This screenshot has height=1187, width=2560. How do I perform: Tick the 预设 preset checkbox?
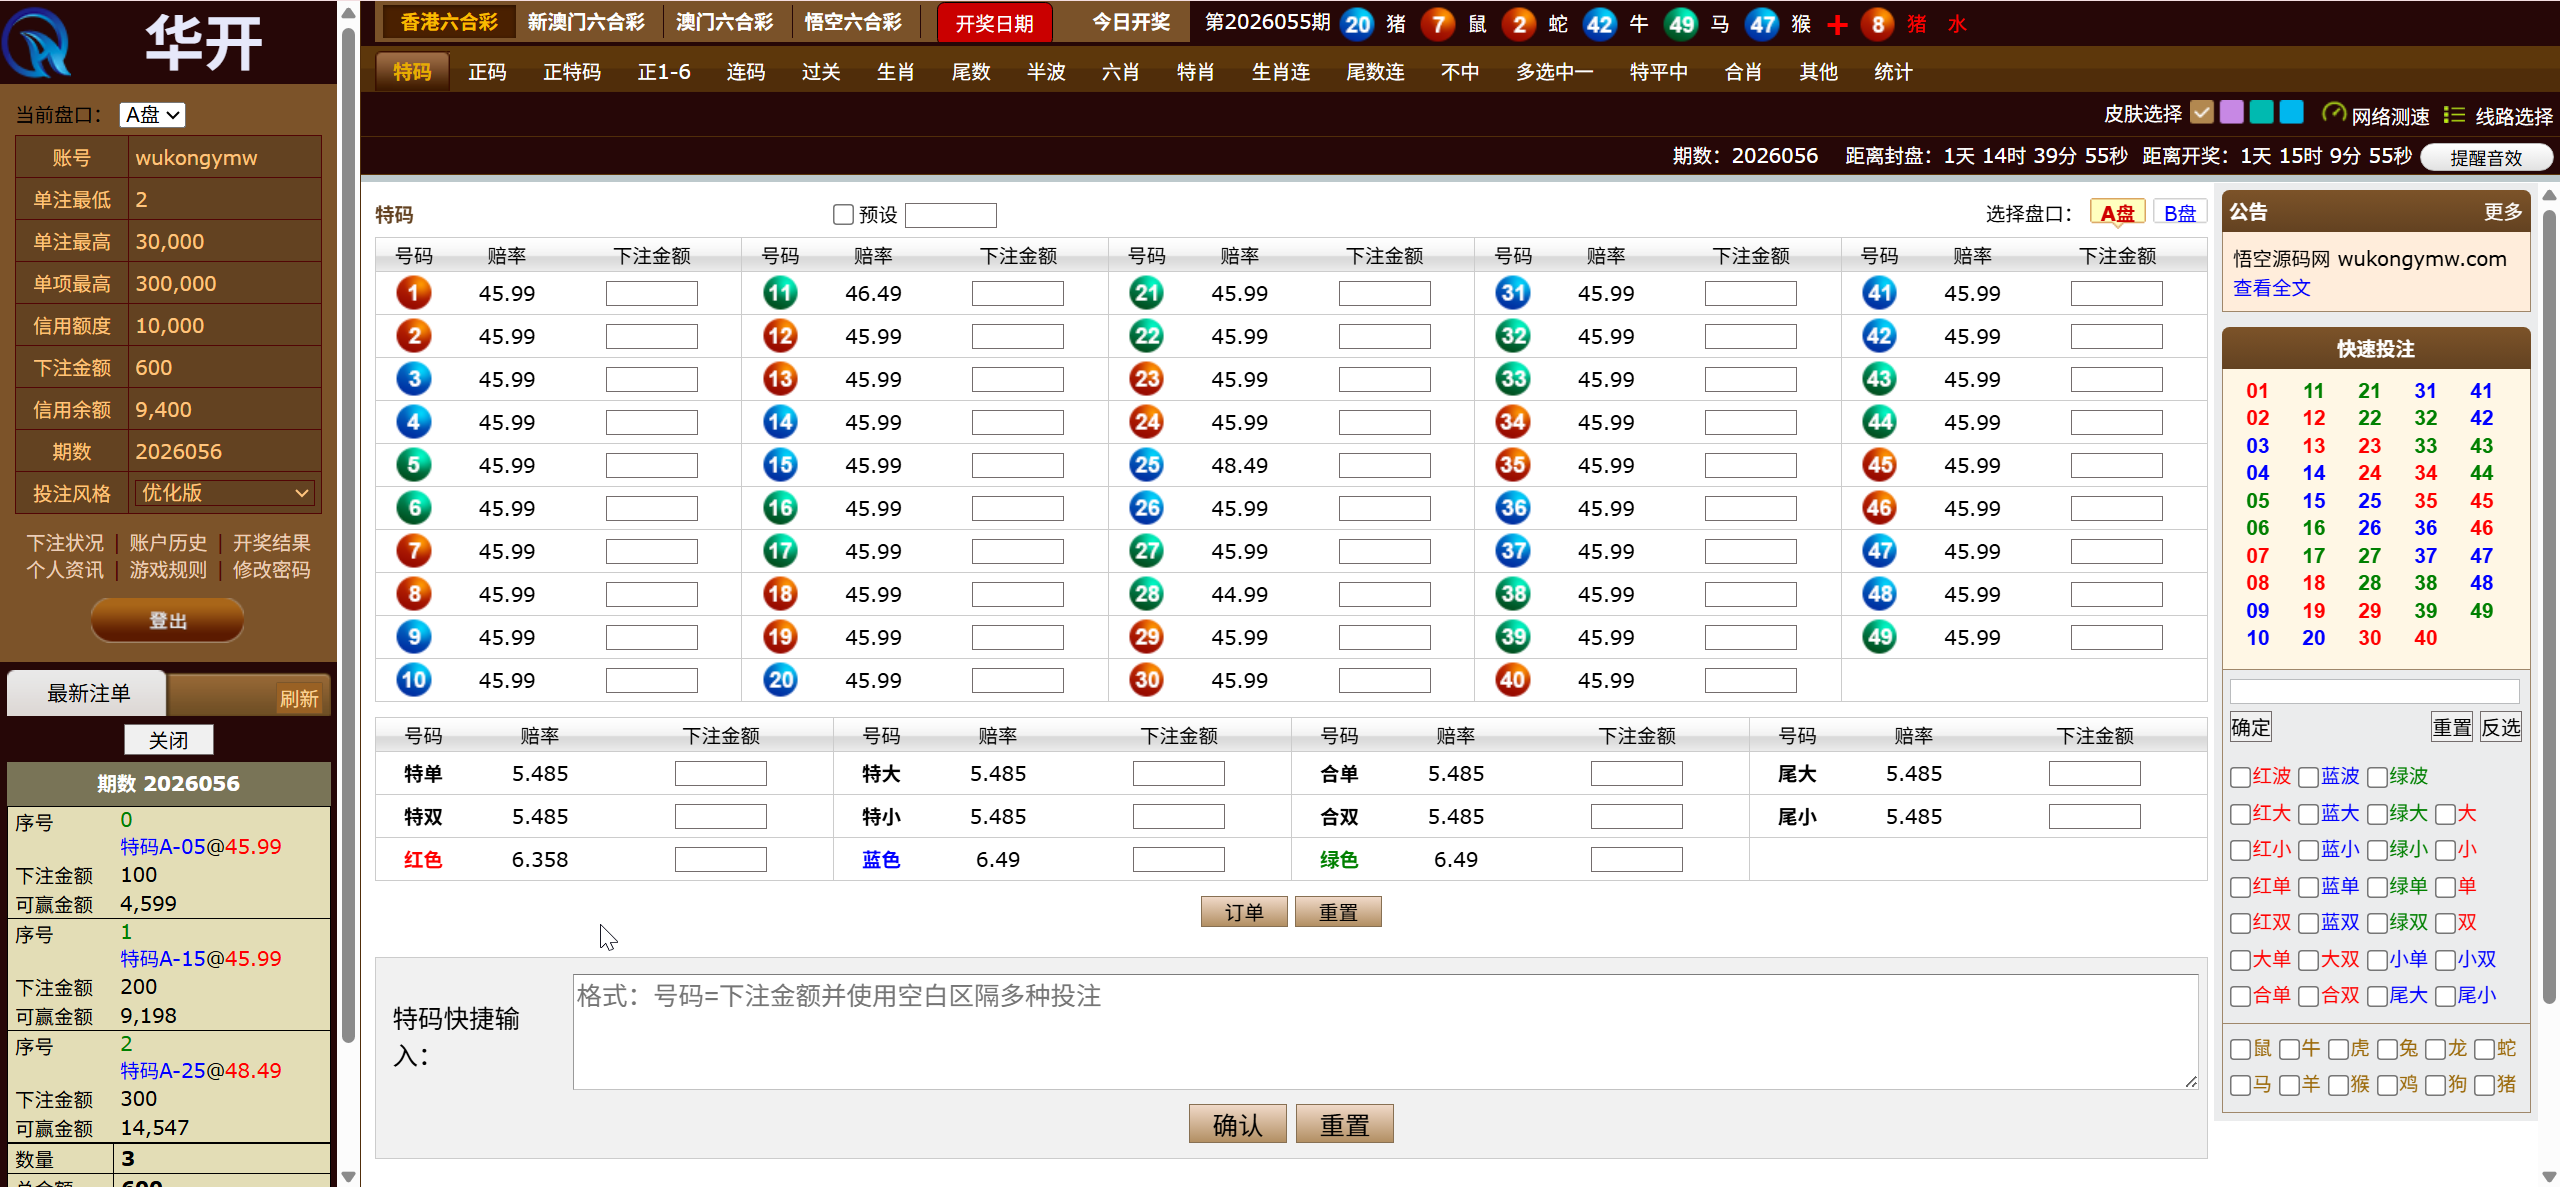click(x=843, y=215)
